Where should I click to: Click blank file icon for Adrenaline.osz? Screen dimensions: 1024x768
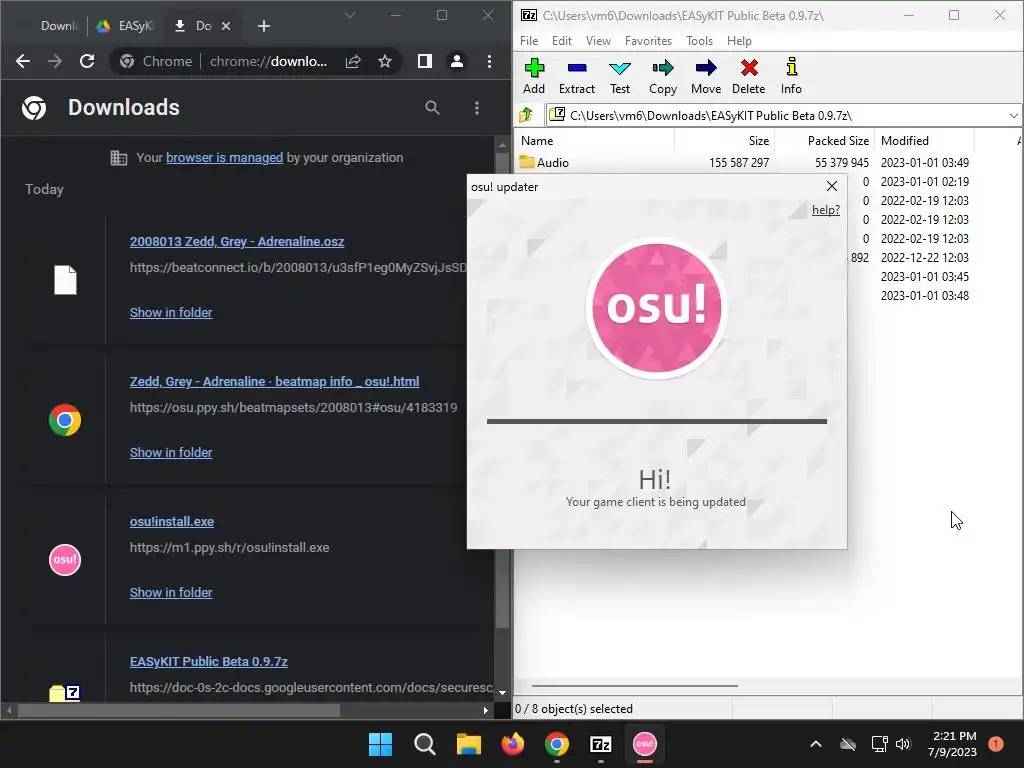coord(65,280)
